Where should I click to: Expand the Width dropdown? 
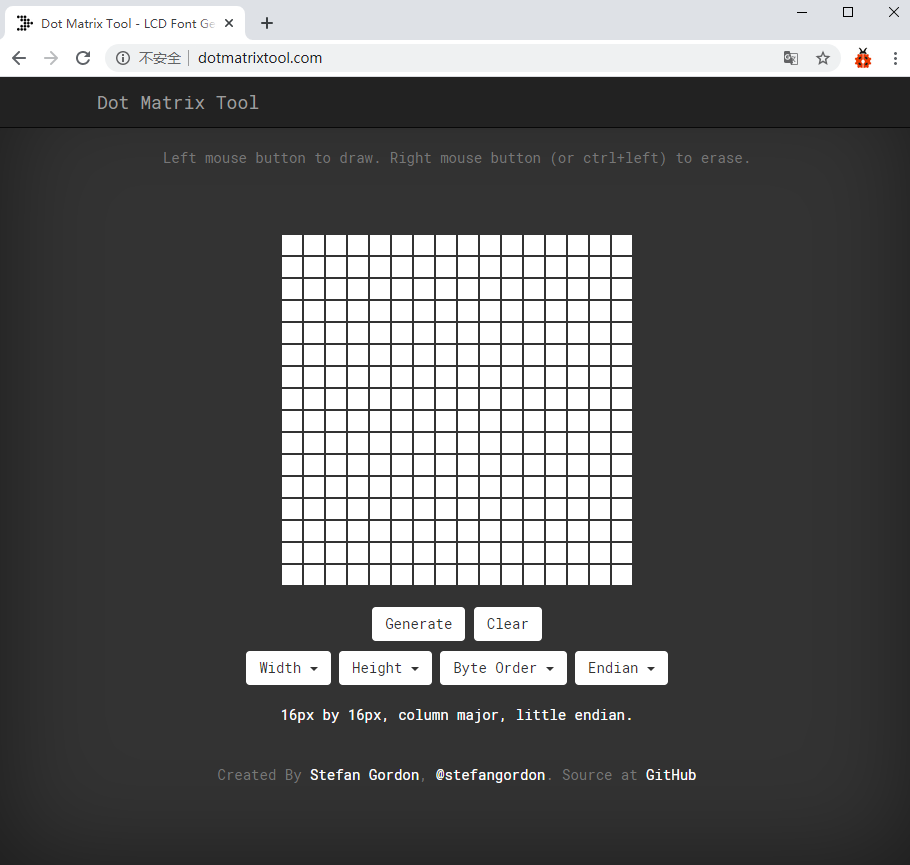coord(288,668)
